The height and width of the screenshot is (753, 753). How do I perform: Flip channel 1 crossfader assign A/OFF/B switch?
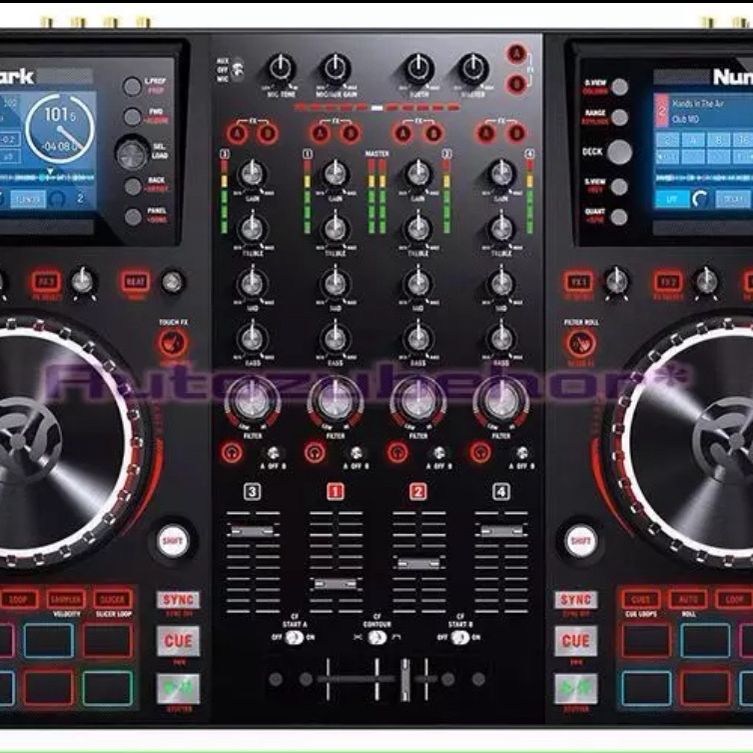click(356, 452)
